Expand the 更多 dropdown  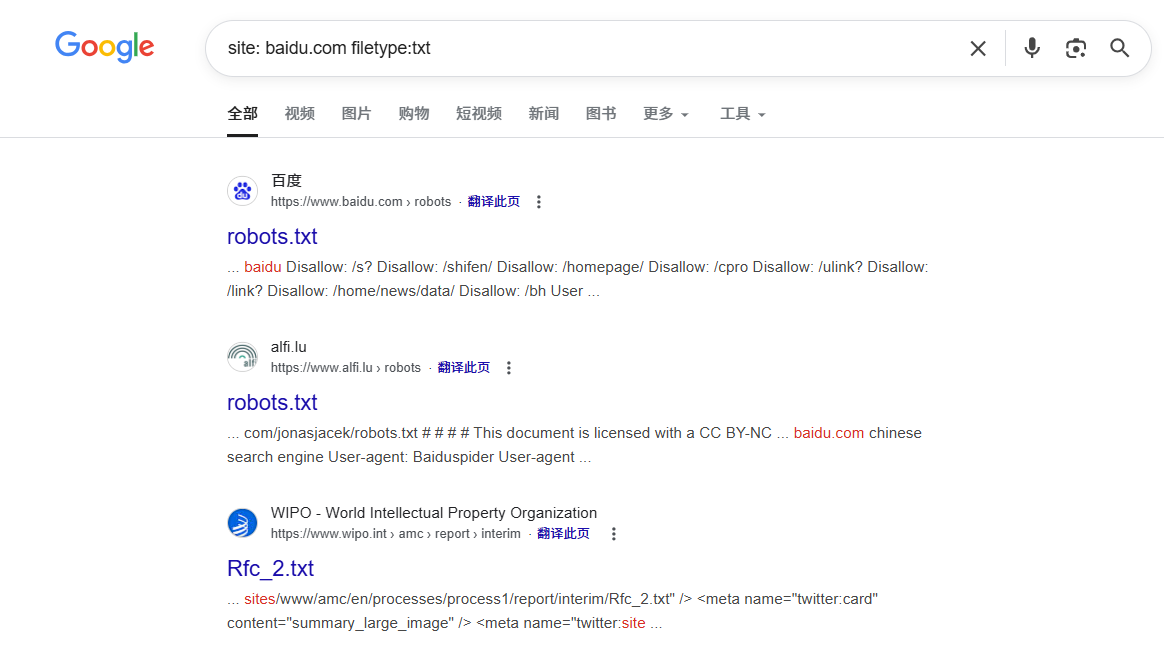click(x=666, y=114)
